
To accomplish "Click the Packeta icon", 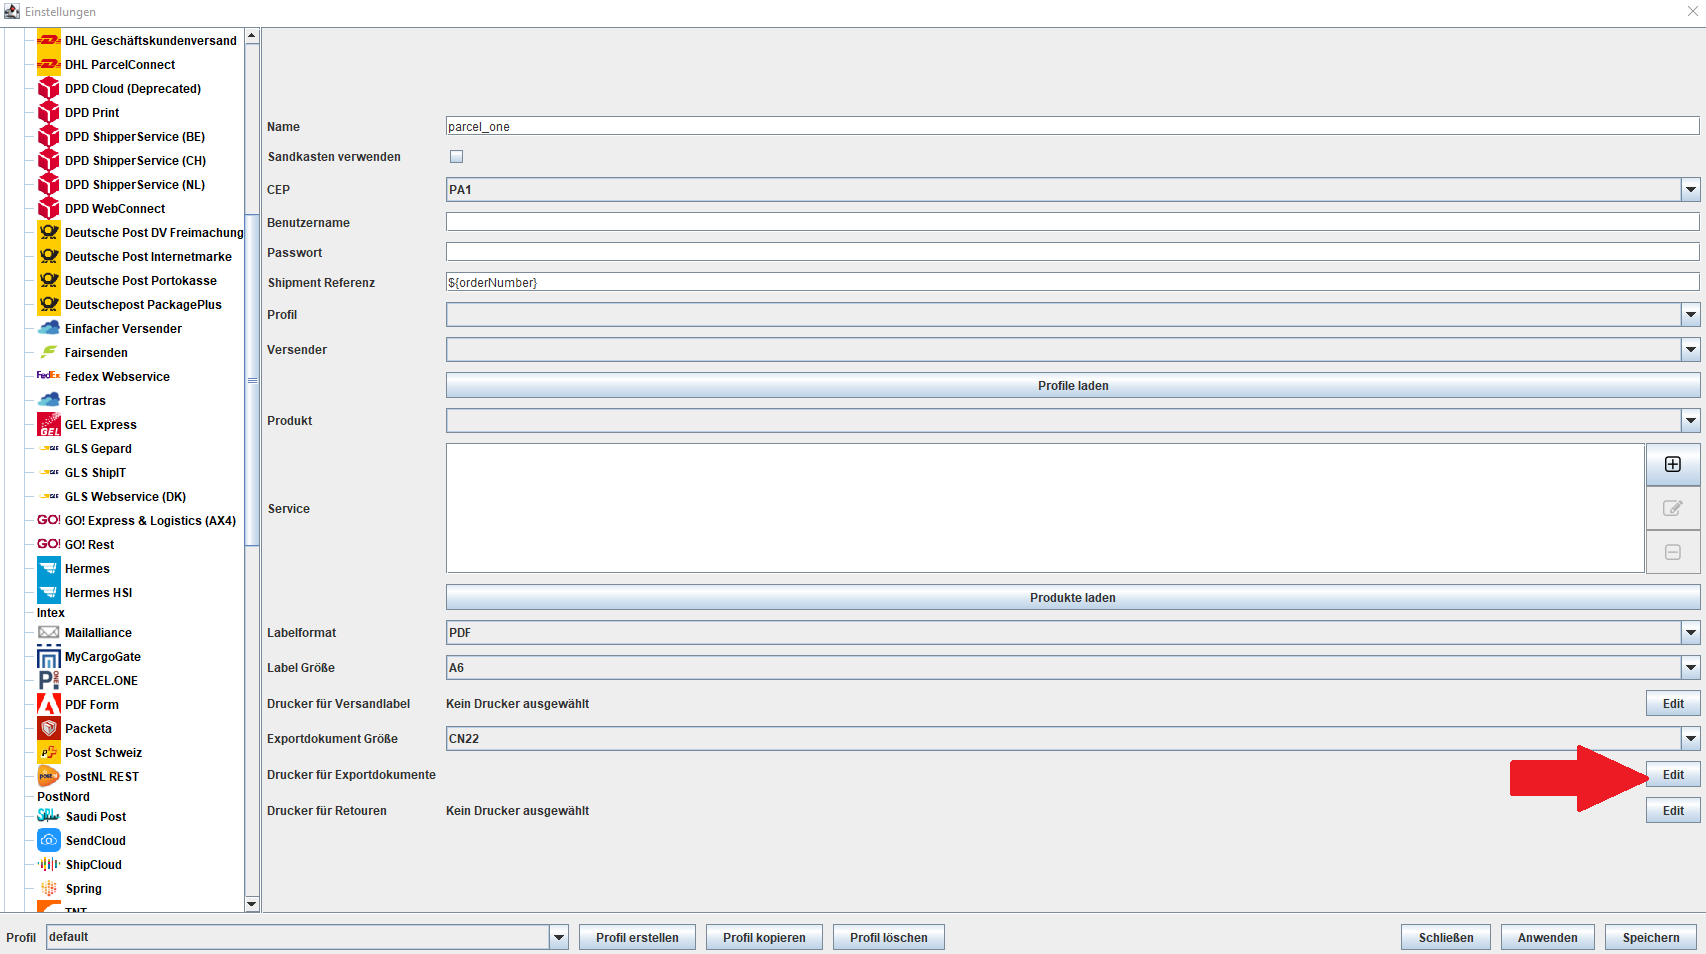I will click(x=49, y=729).
